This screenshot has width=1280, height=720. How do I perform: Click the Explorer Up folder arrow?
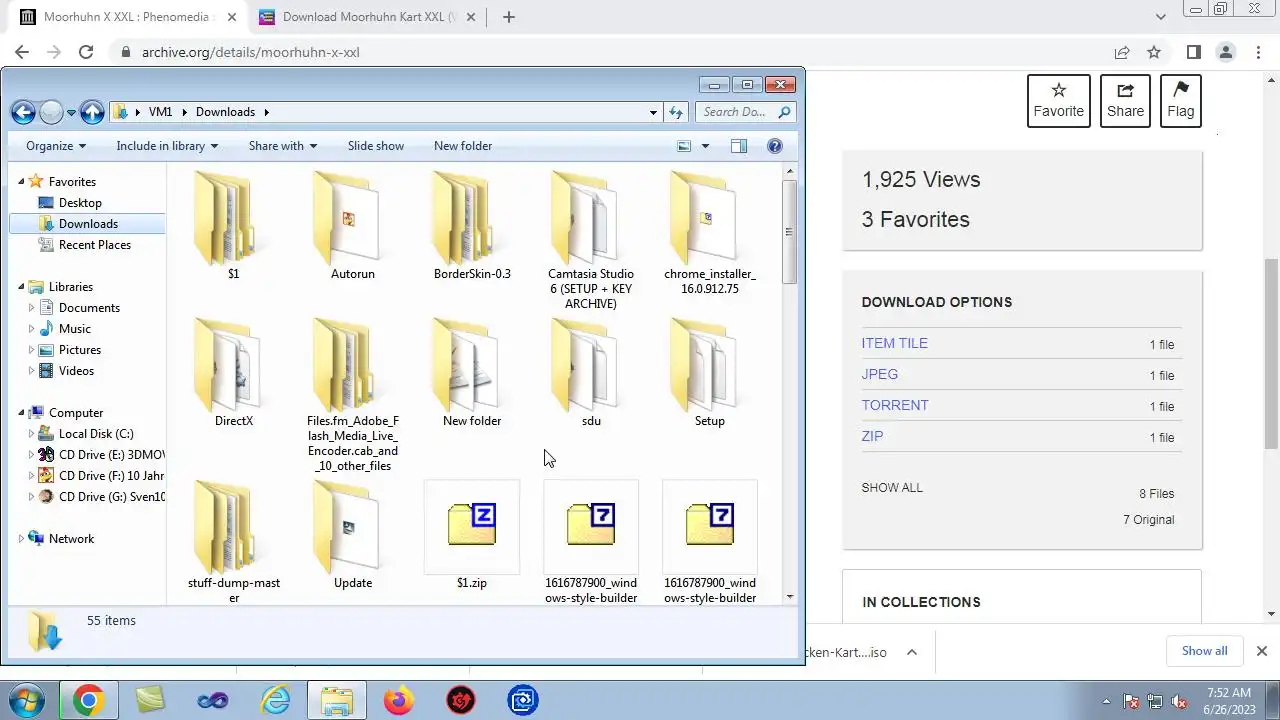[x=92, y=112]
